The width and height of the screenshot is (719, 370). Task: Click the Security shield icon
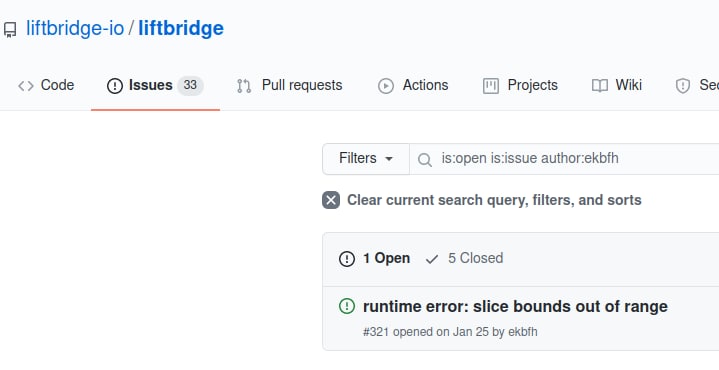[683, 86]
